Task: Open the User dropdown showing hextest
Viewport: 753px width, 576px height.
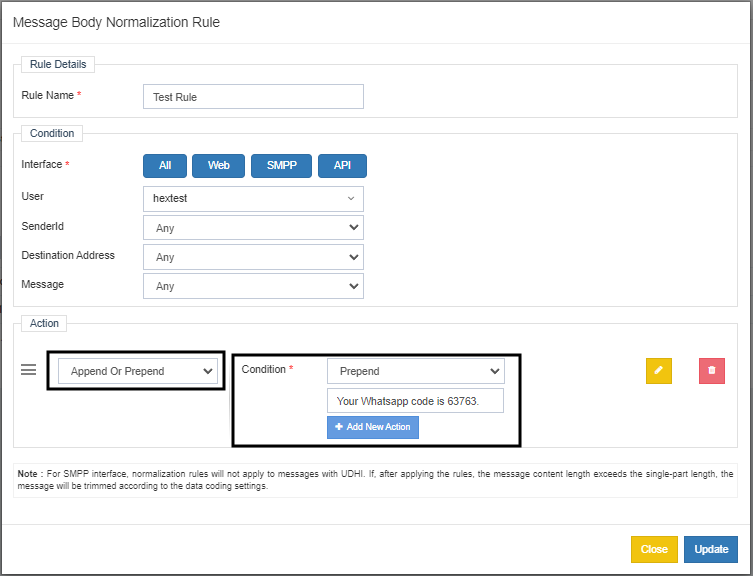Action: click(253, 198)
